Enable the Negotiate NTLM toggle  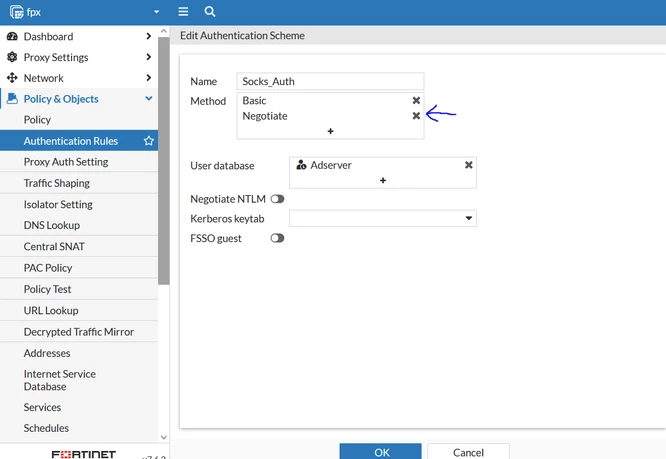277,199
